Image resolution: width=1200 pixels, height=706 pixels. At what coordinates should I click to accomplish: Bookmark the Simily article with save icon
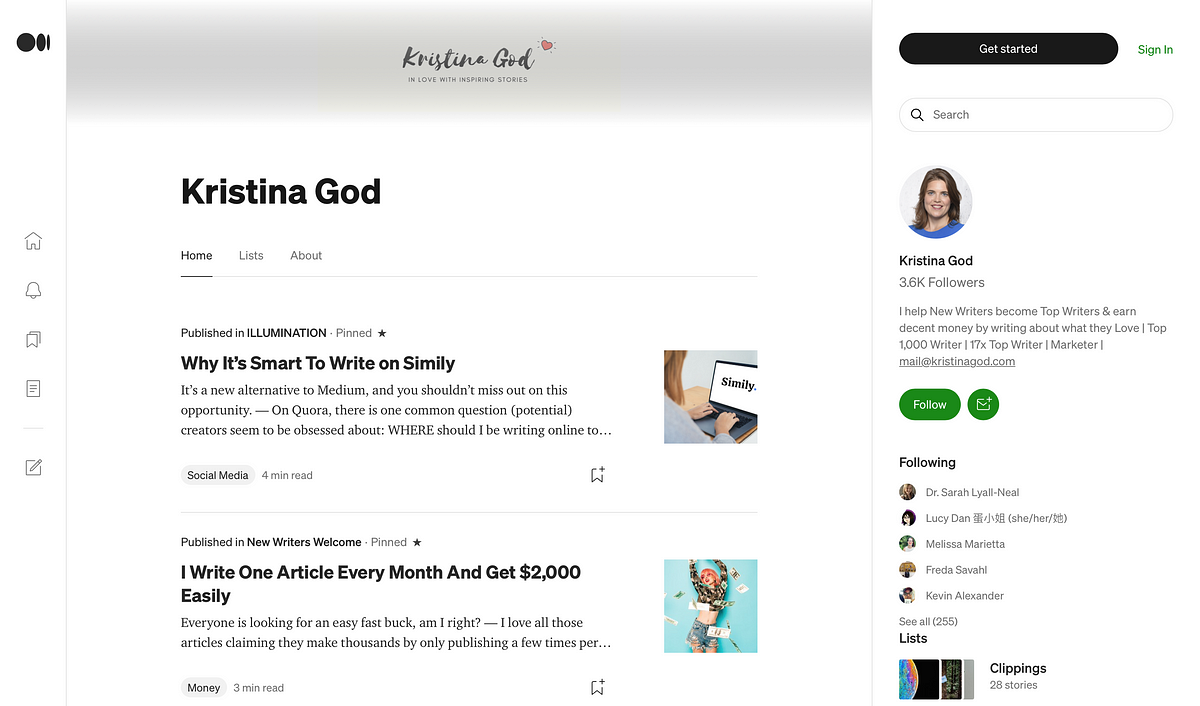[x=597, y=475]
